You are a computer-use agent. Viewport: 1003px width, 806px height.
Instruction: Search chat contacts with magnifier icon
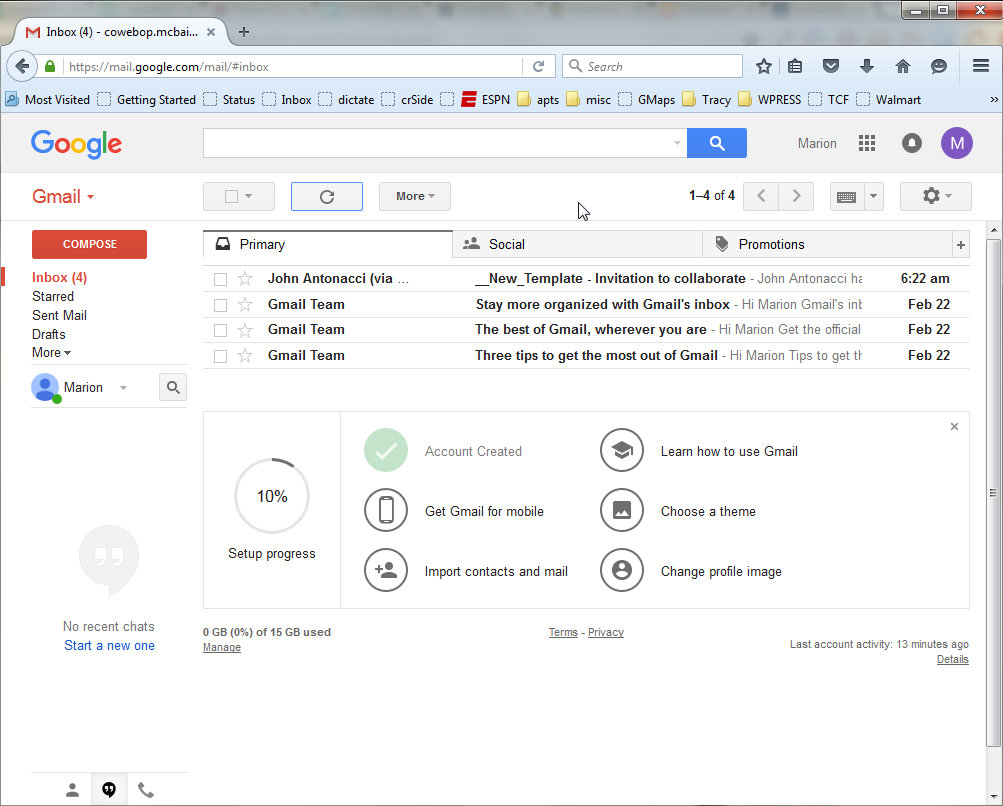[x=173, y=388]
